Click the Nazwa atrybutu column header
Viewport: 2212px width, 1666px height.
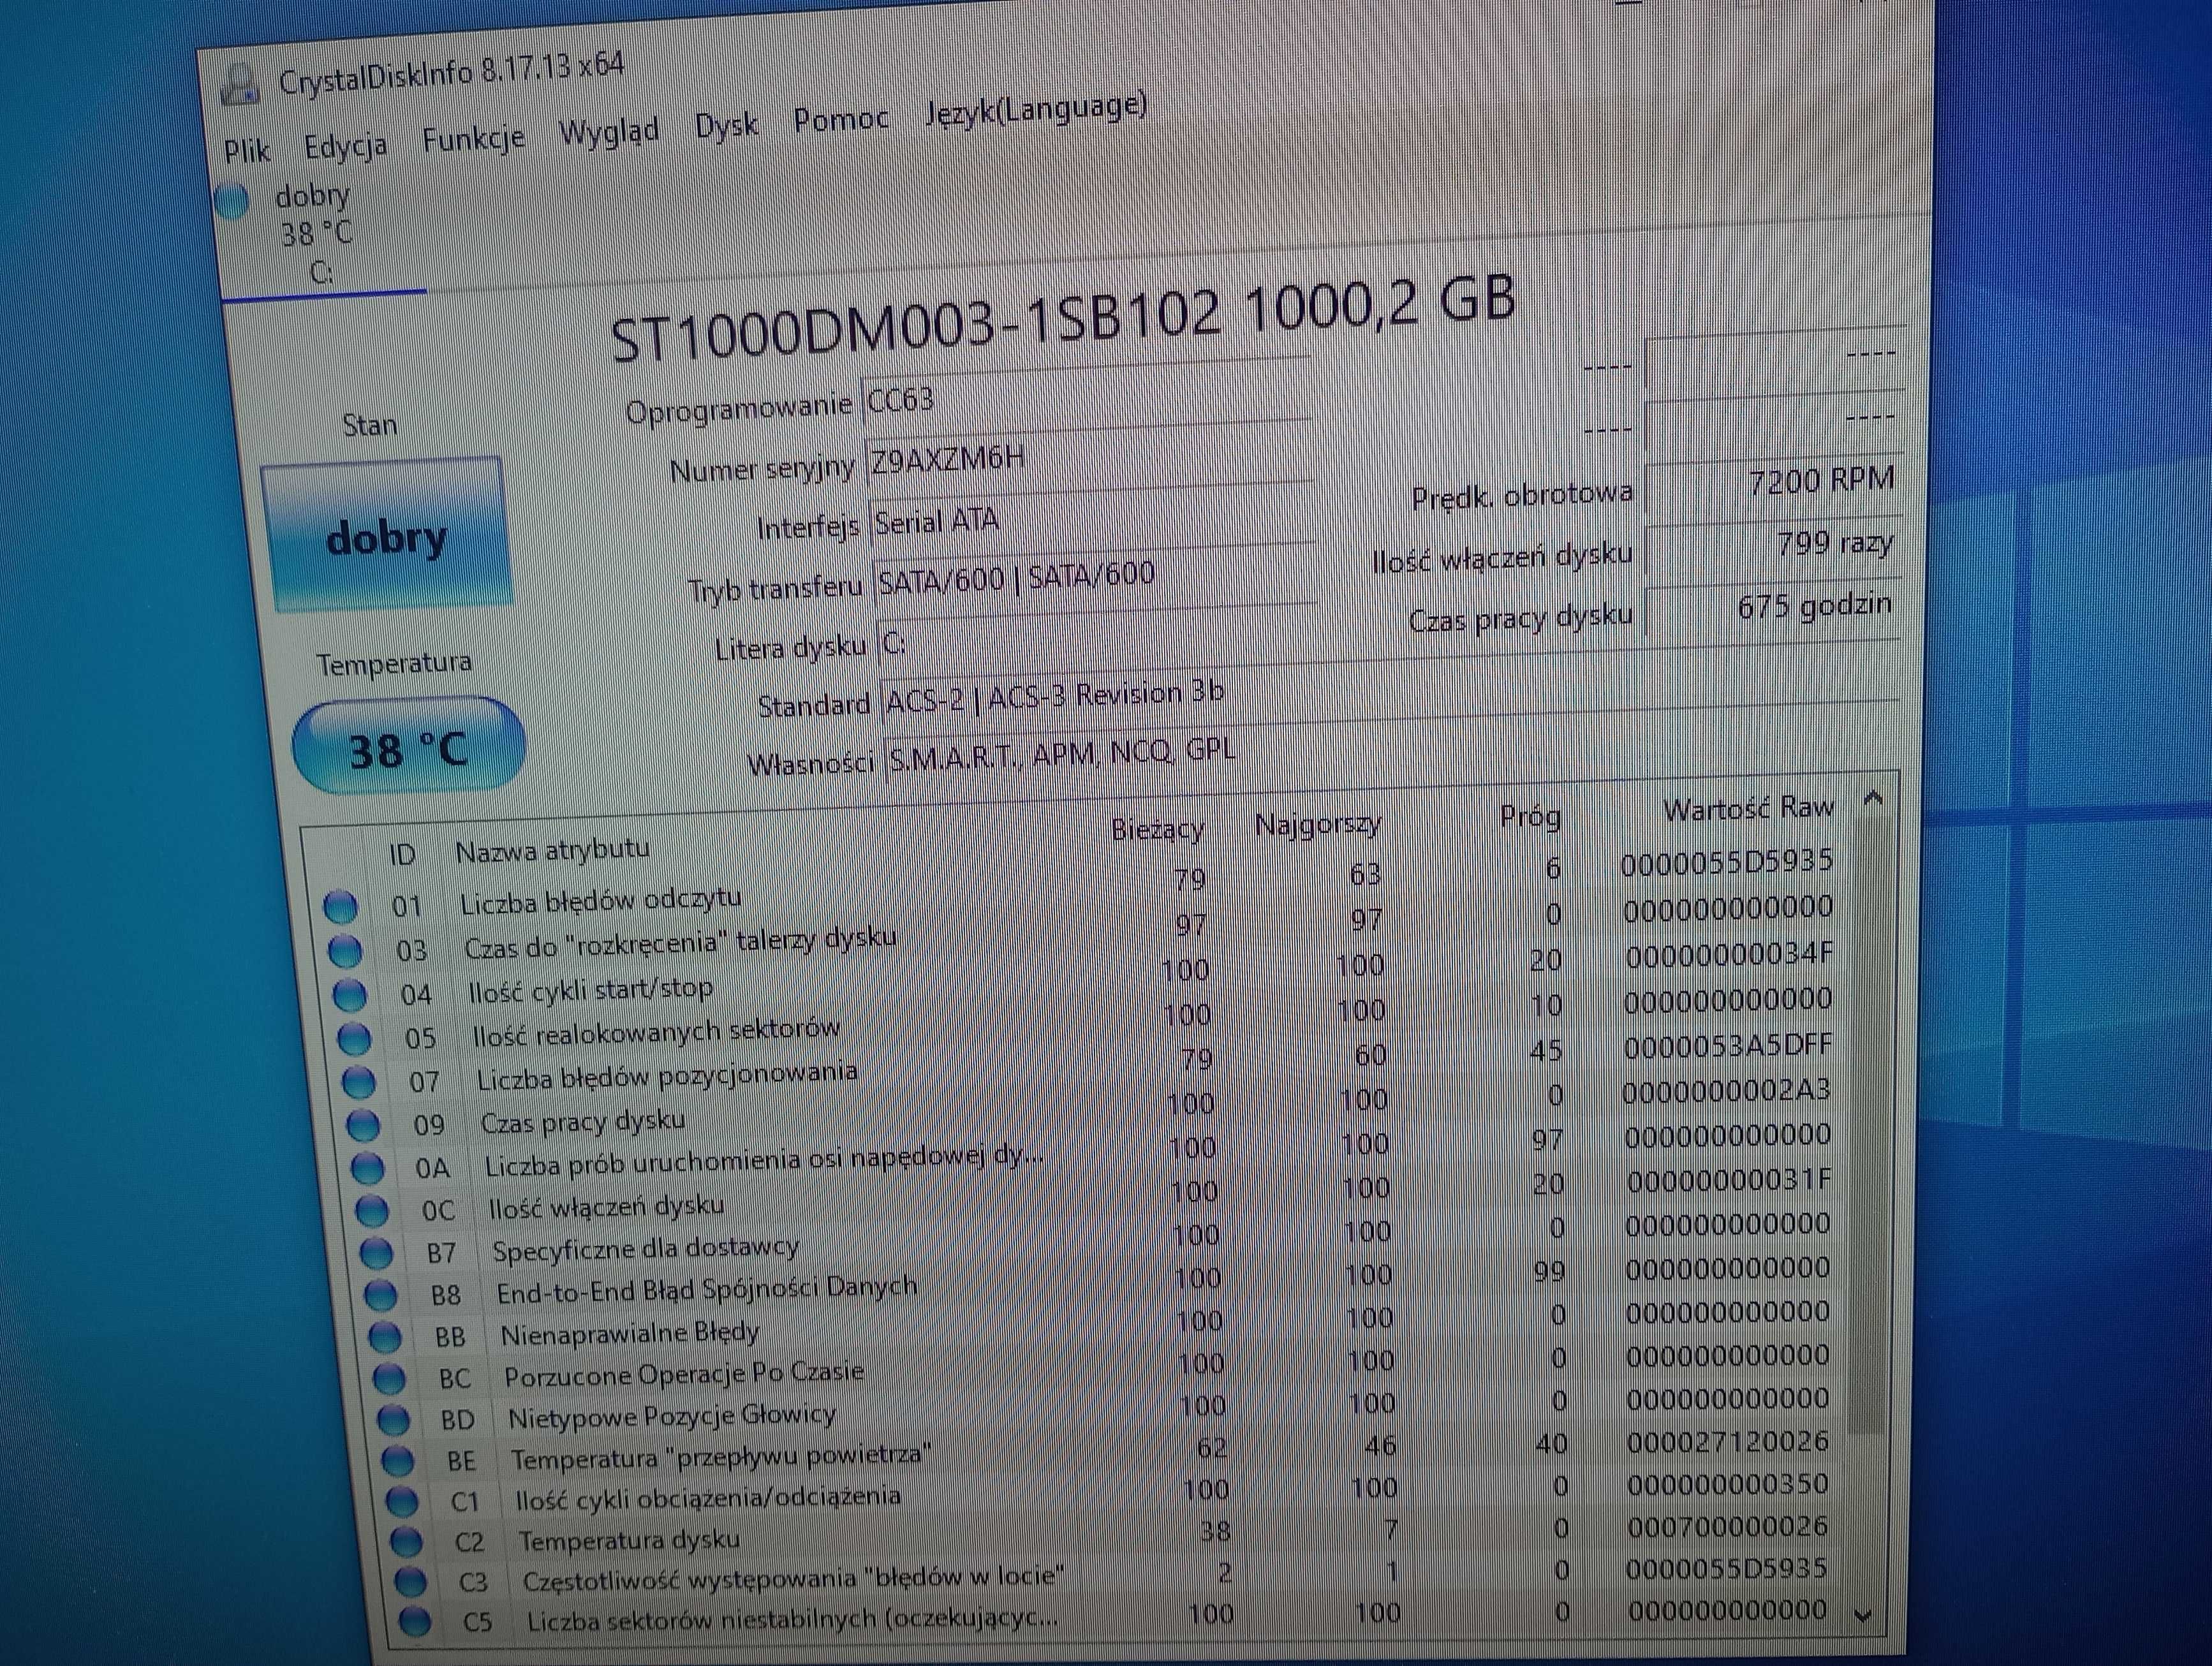(552, 850)
